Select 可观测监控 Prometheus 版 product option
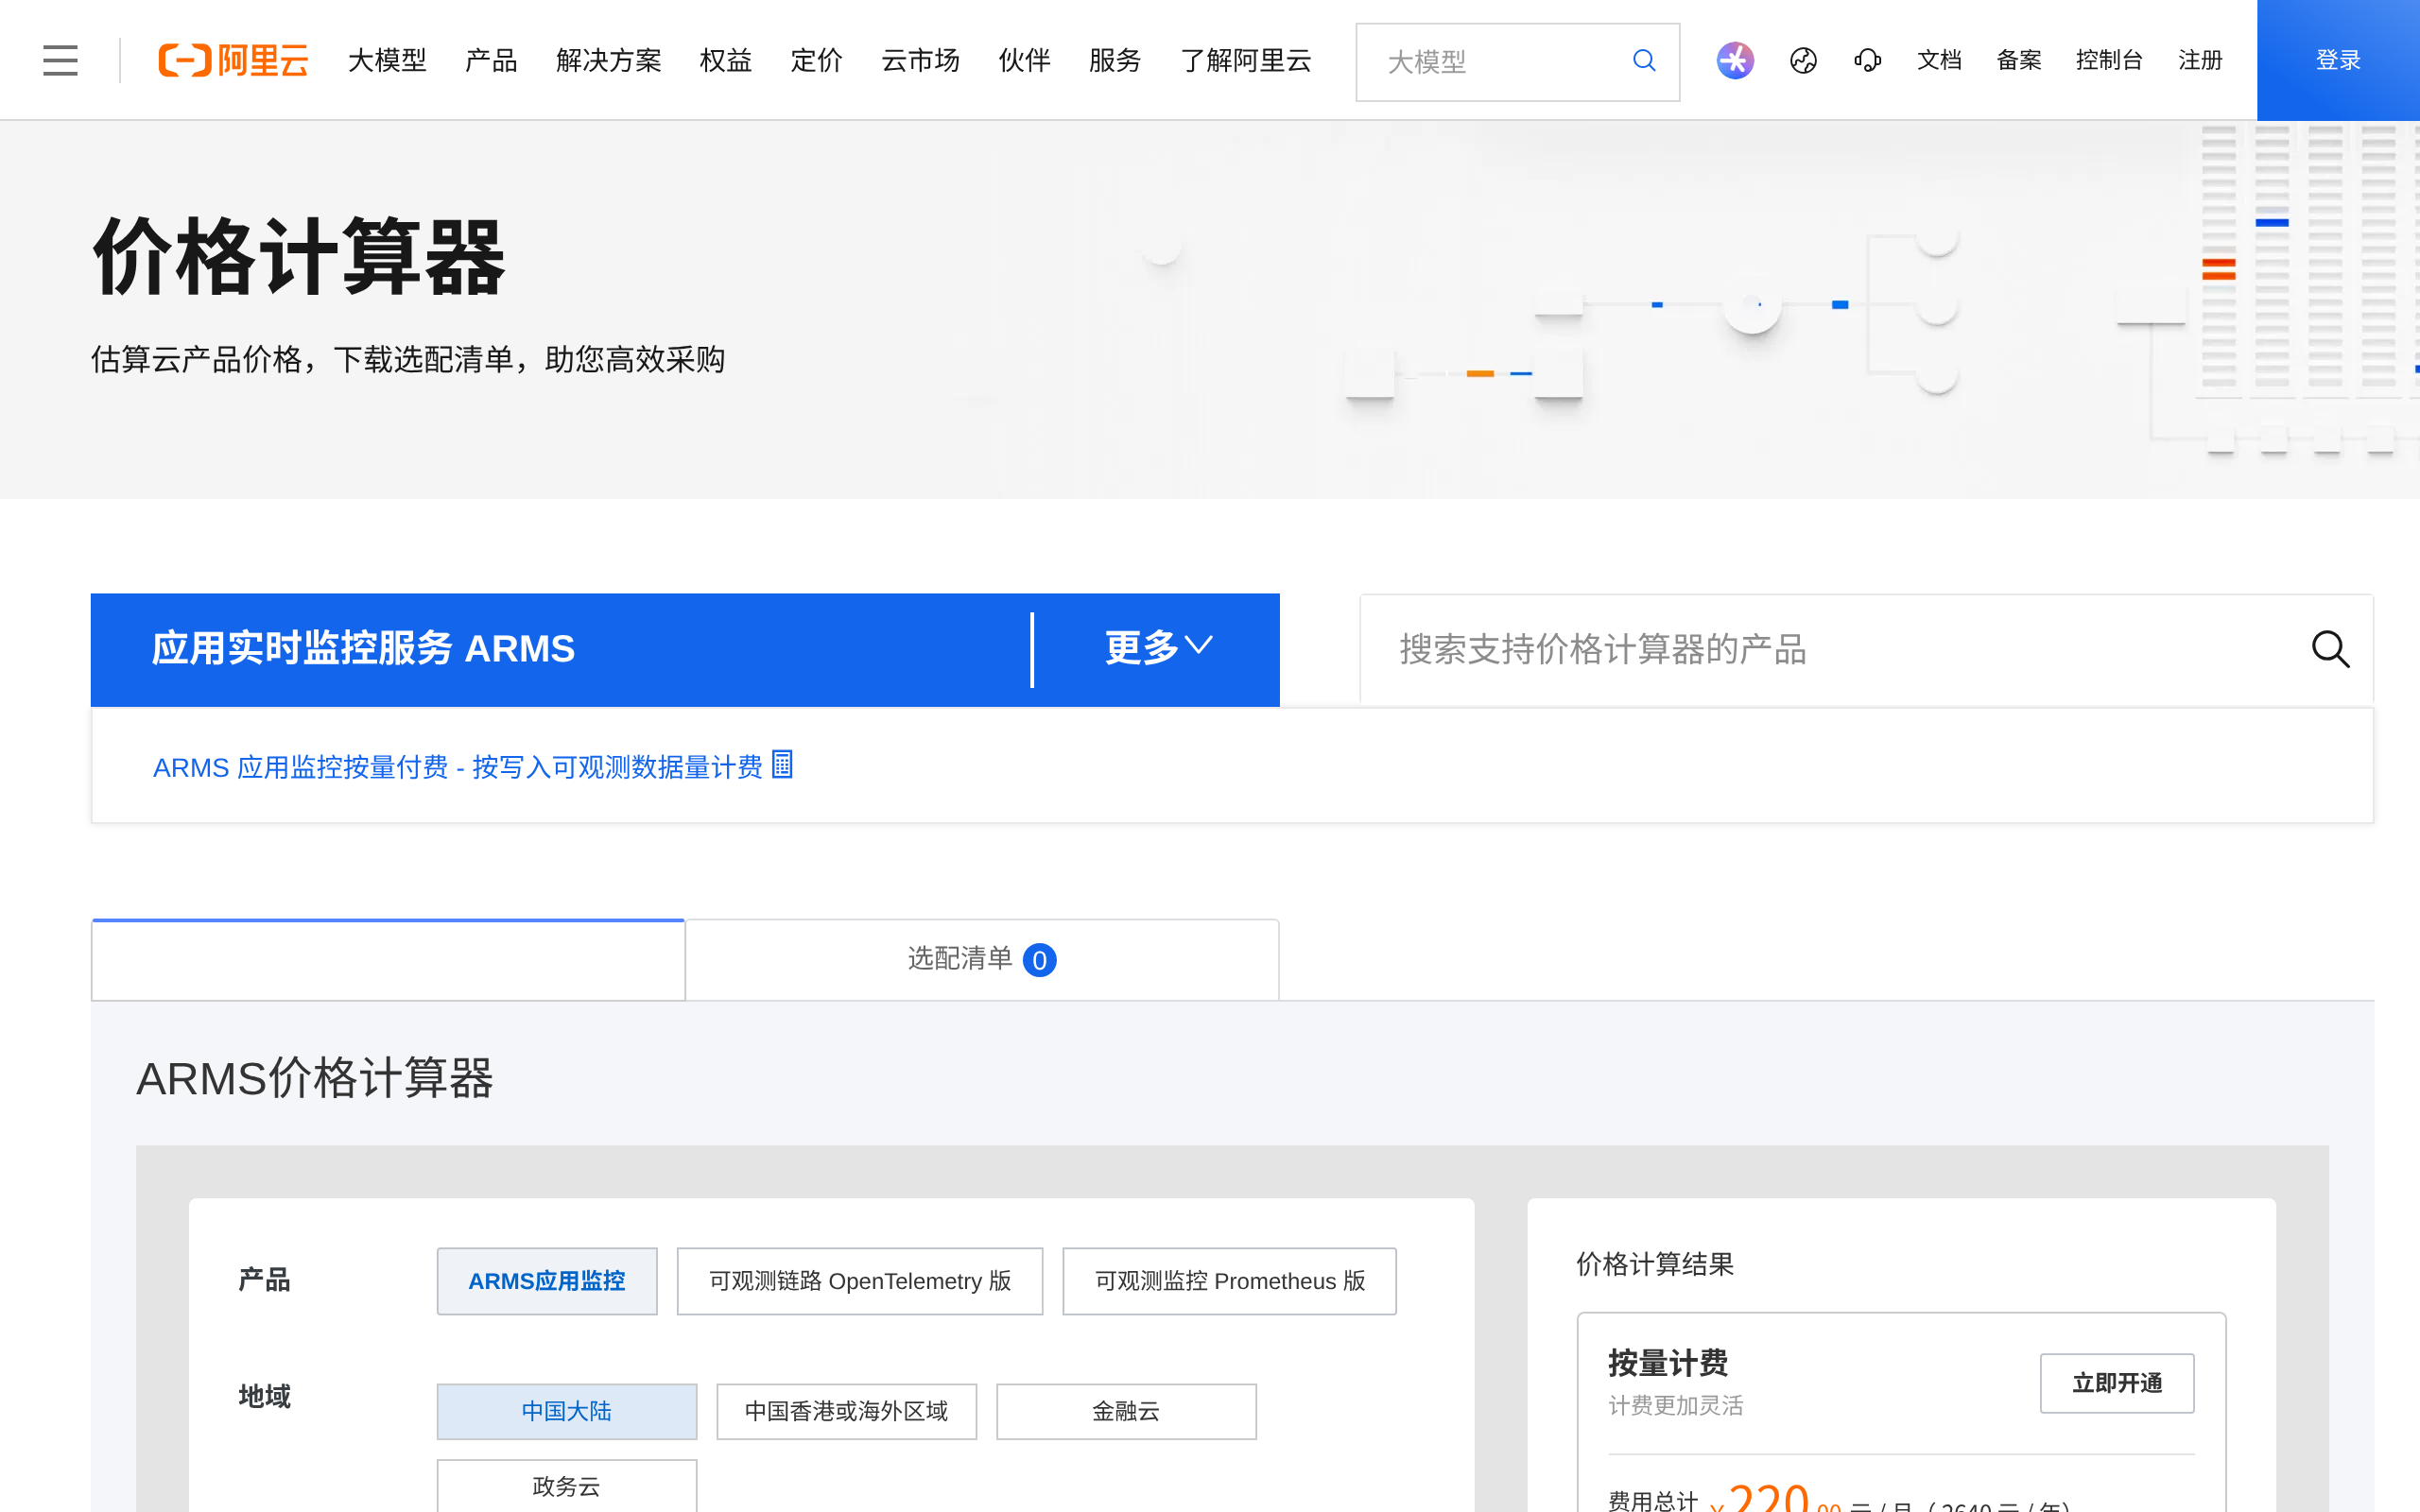Image resolution: width=2420 pixels, height=1512 pixels. coord(1229,1281)
